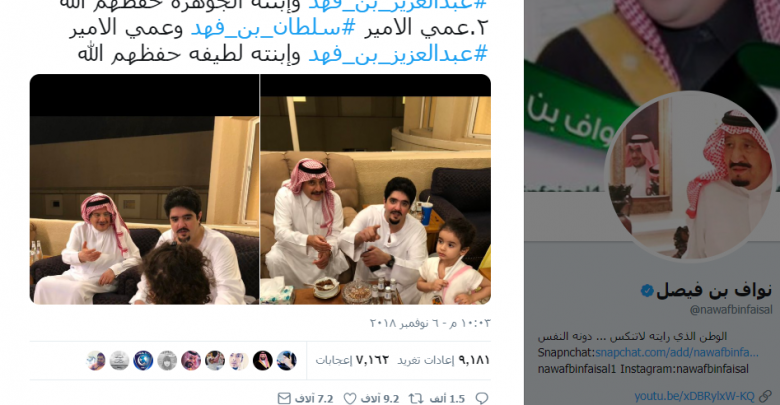
Task: Open the black-background liker avatar
Action: 263,360
